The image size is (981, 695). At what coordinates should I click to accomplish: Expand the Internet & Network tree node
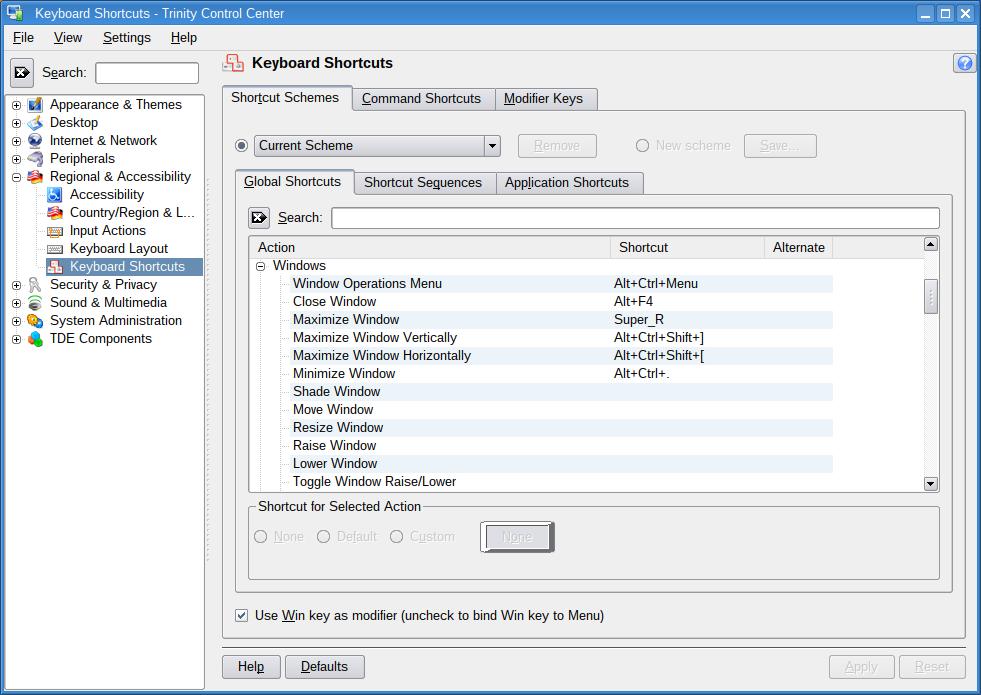tap(16, 141)
